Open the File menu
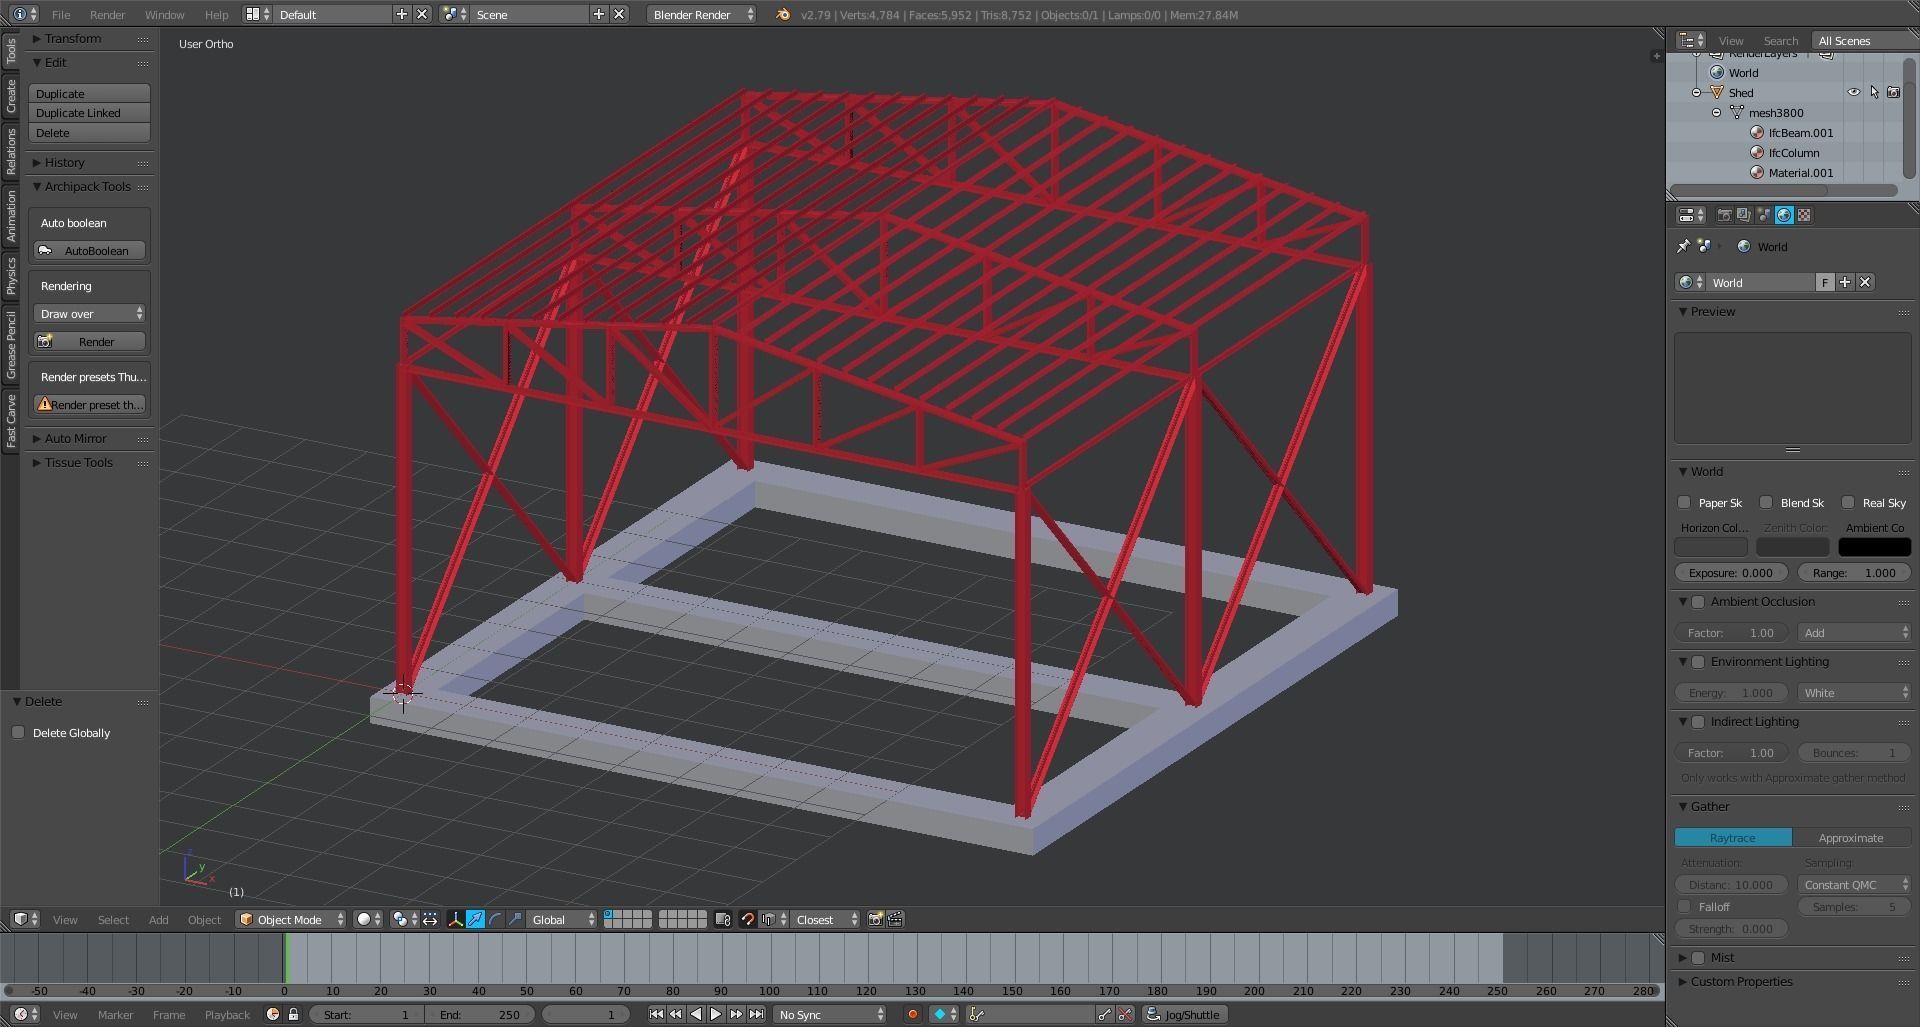 click(x=61, y=14)
